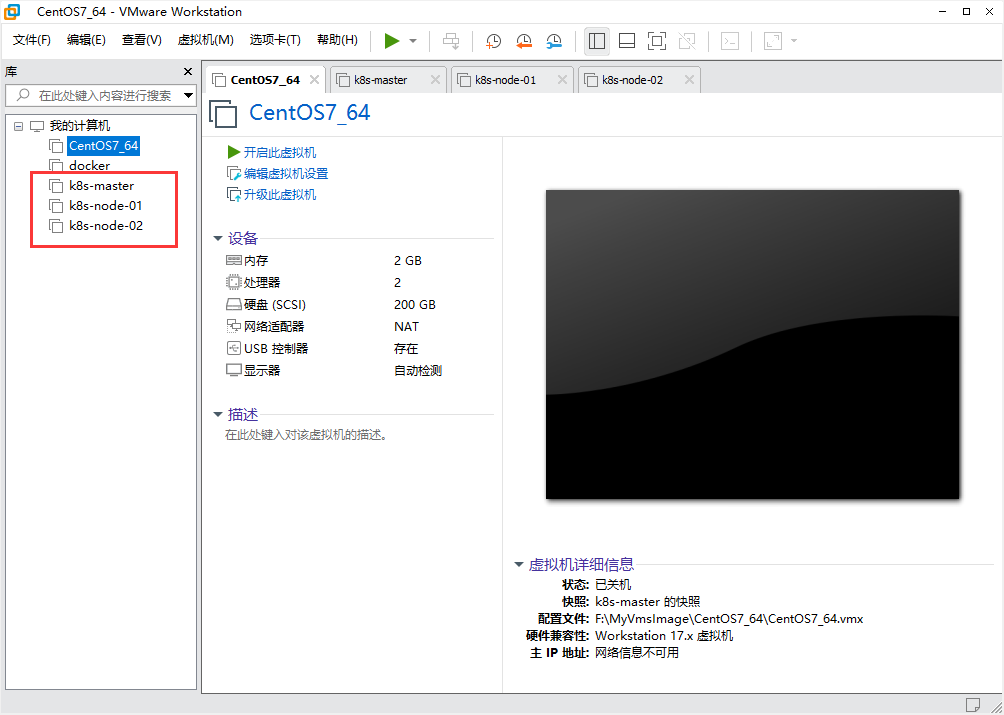This screenshot has height=715, width=1004.
Task: Enter full screen mode icon
Action: (656, 41)
